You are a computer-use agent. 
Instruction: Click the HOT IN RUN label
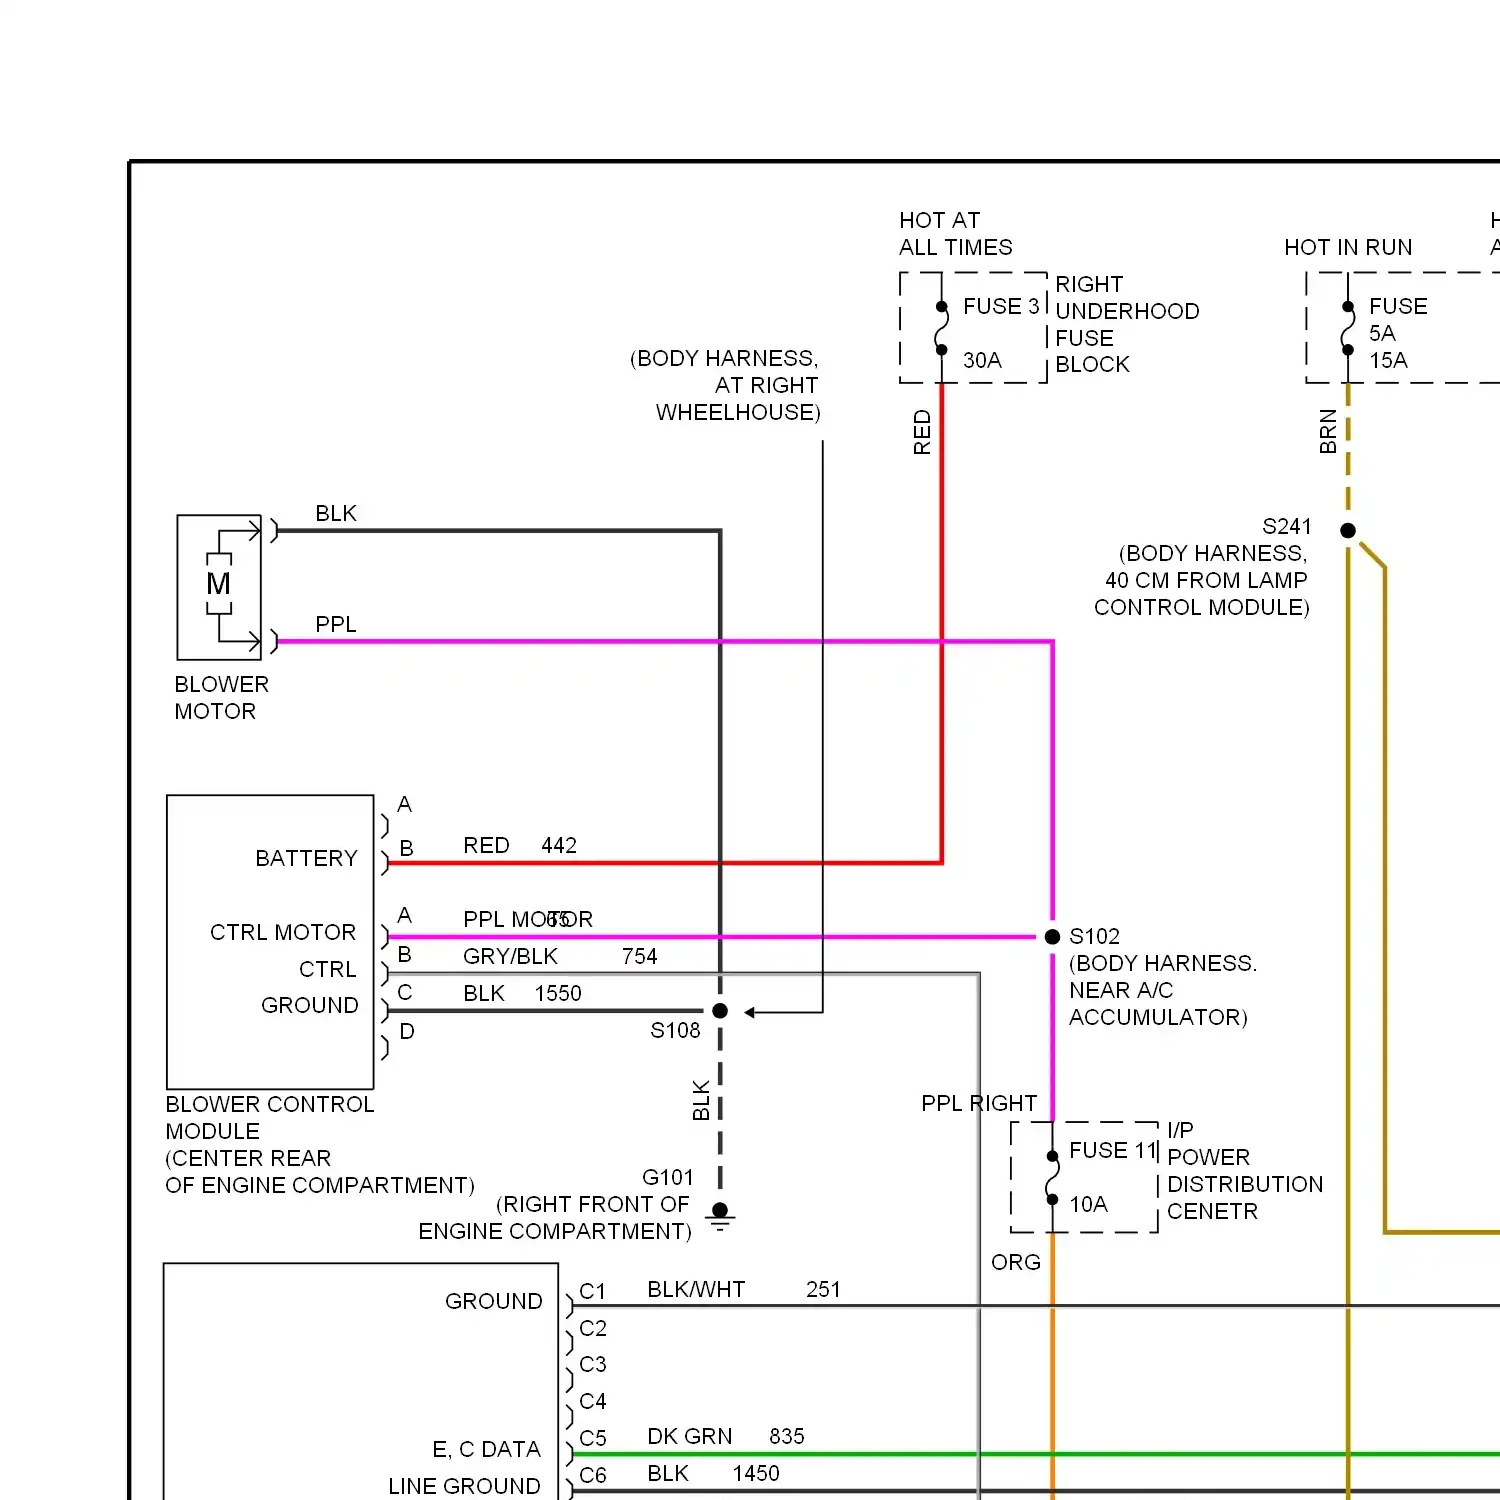coord(1348,247)
